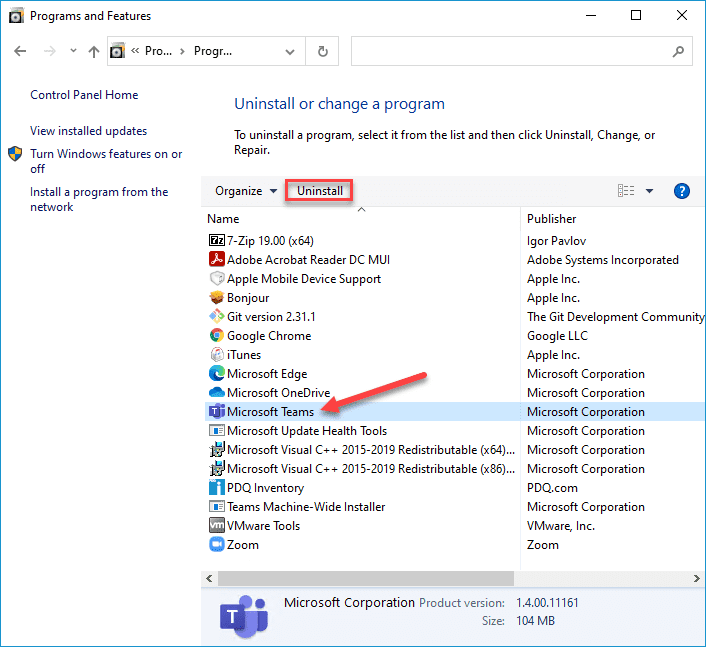706x647 pixels.
Task: Click the PDQ Inventory icon
Action: (x=217, y=488)
